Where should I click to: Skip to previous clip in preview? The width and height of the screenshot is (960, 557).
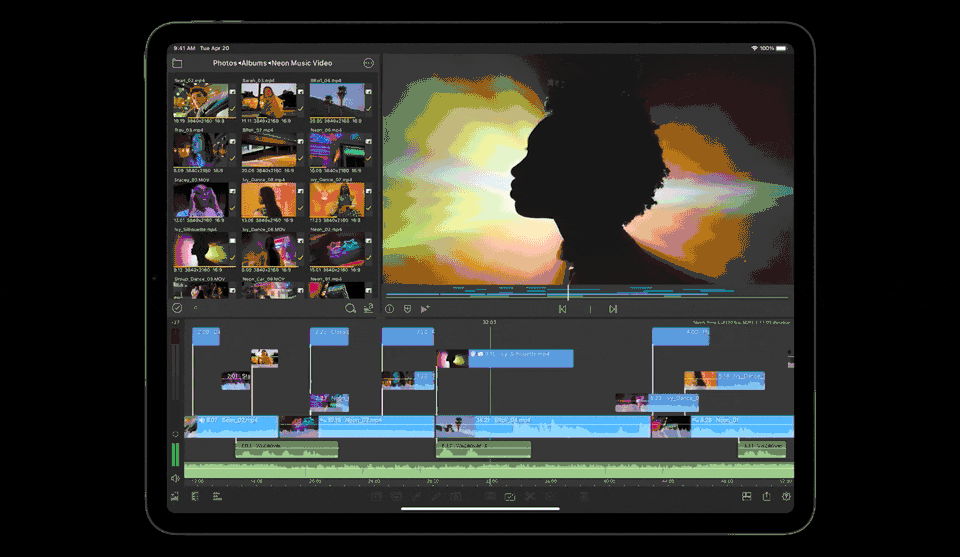[562, 309]
